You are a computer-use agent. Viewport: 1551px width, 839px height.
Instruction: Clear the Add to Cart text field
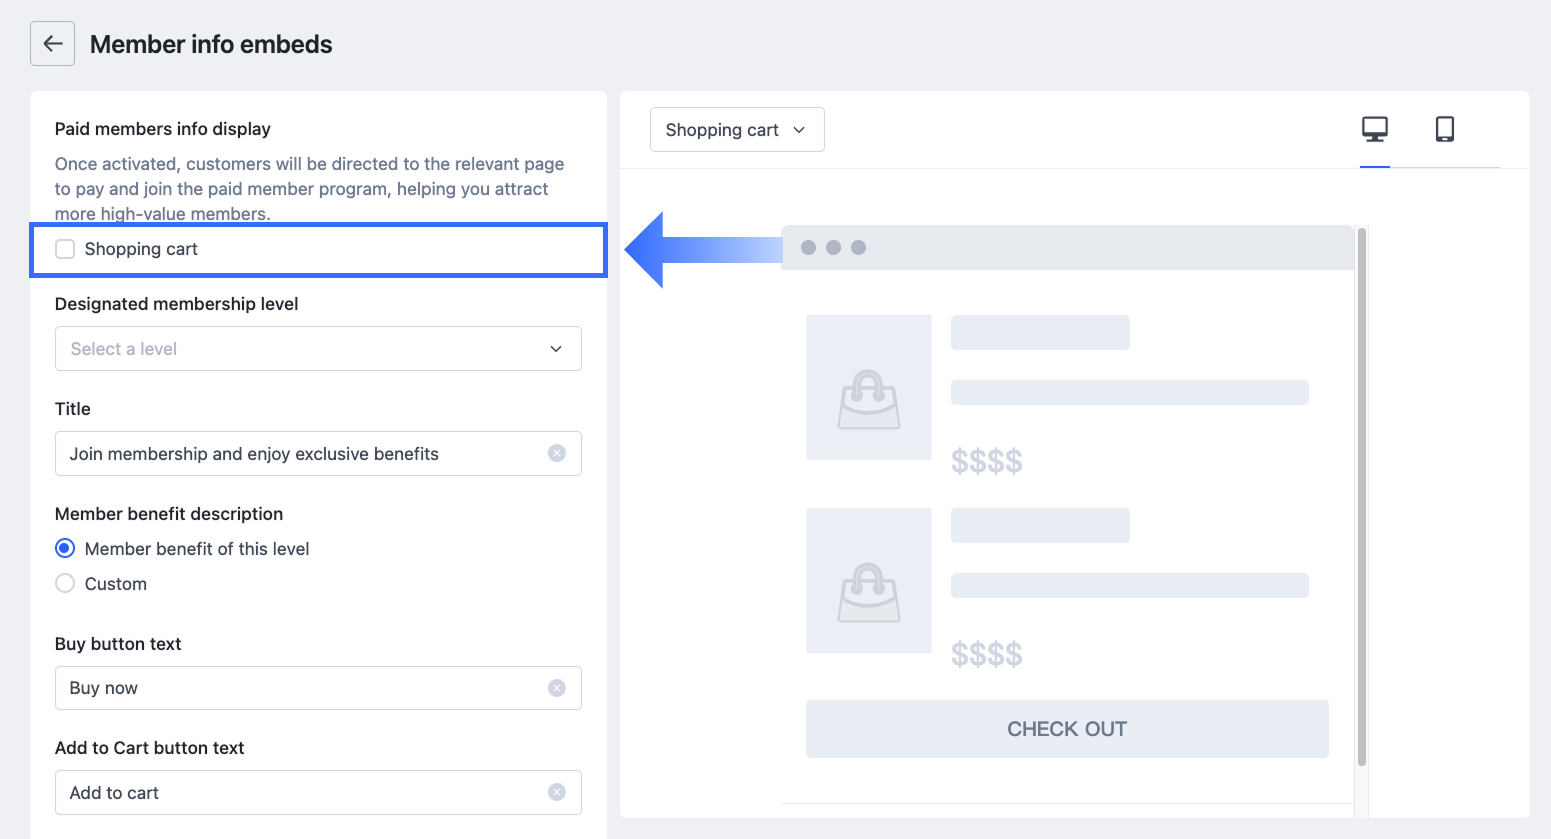(557, 792)
